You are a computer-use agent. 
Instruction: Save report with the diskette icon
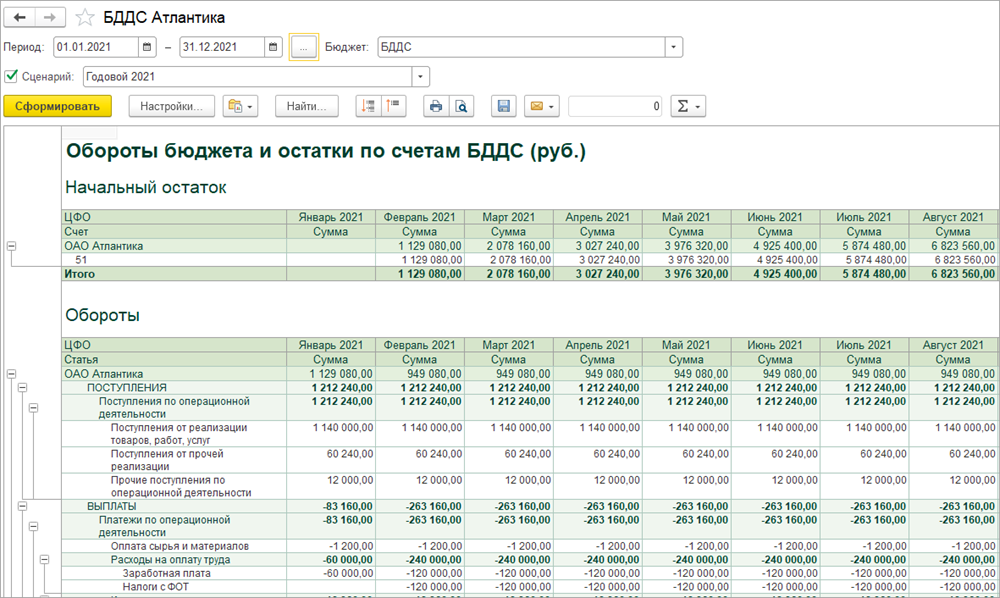tap(504, 106)
